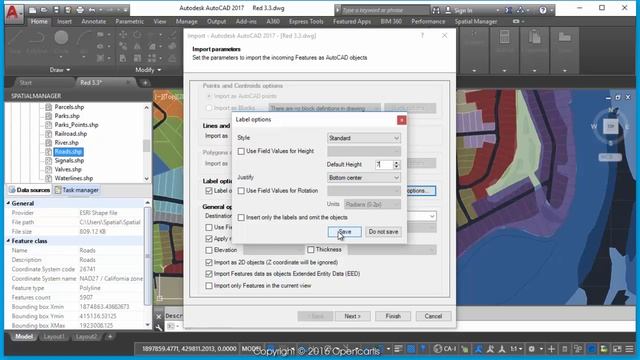Collapse the General section in properties
Screen dimensions: 640x360
tap(8, 203)
